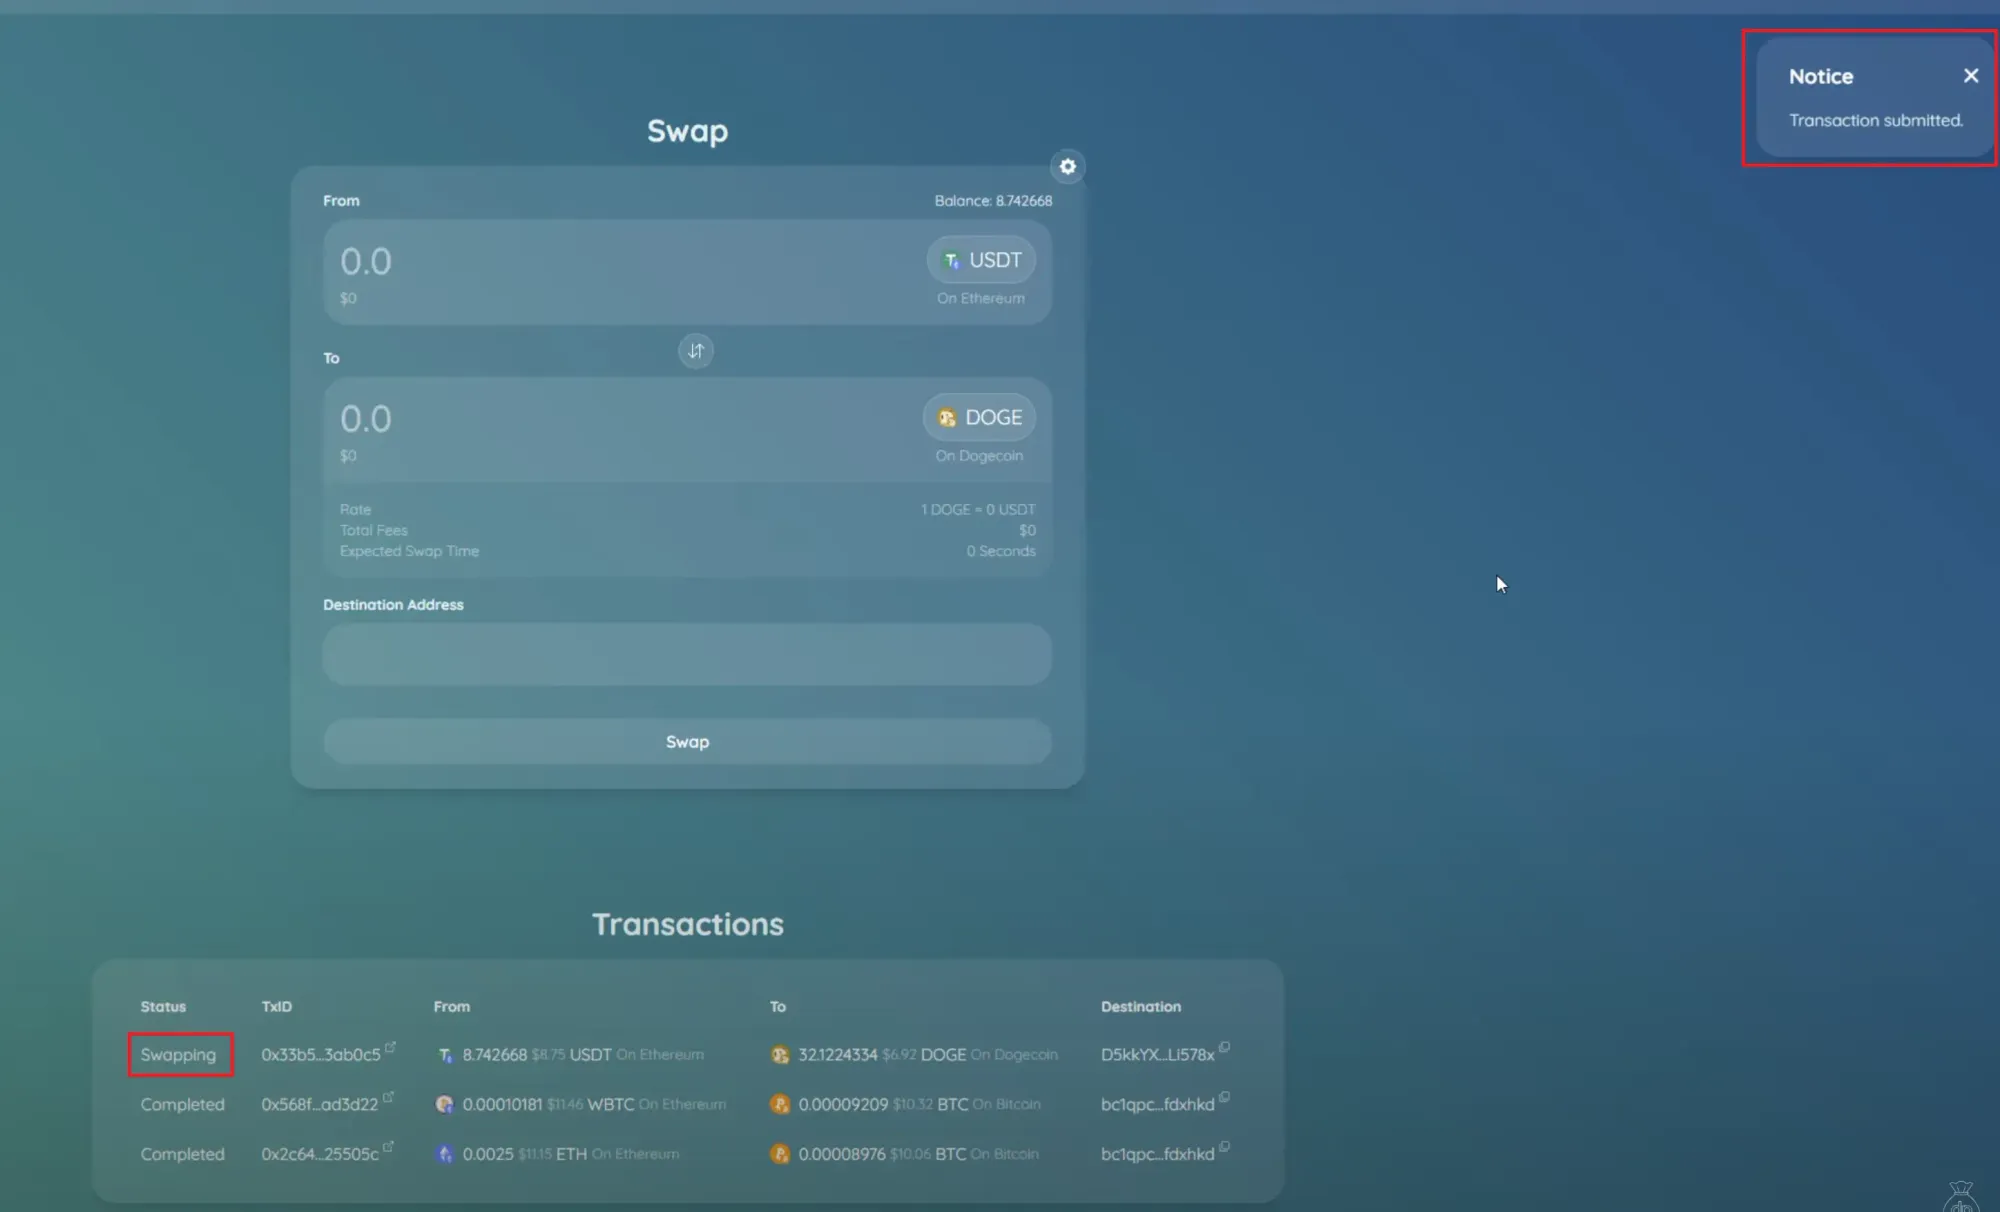Open external link for 0x2c64...25505c transaction

pyautogui.click(x=388, y=1147)
